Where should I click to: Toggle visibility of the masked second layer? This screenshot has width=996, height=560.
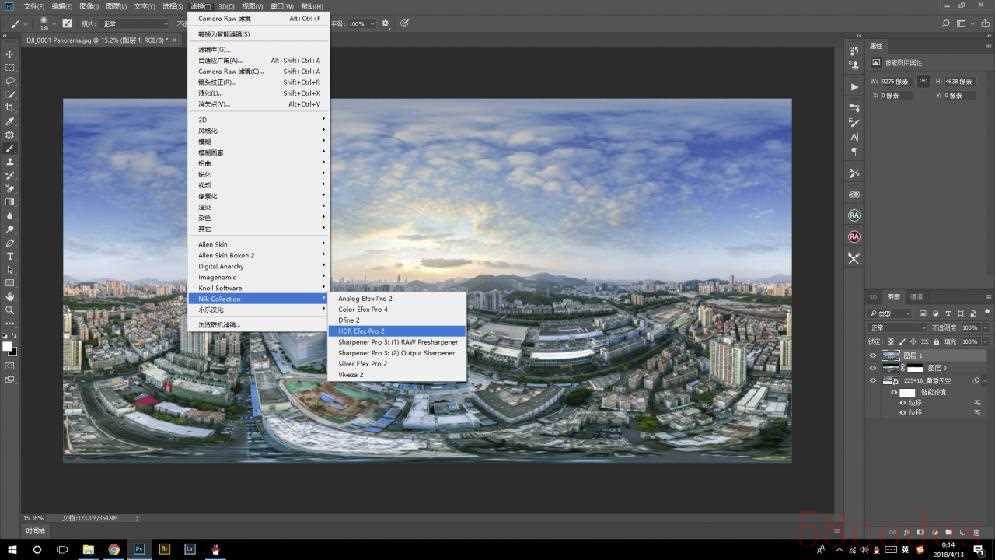coord(873,368)
